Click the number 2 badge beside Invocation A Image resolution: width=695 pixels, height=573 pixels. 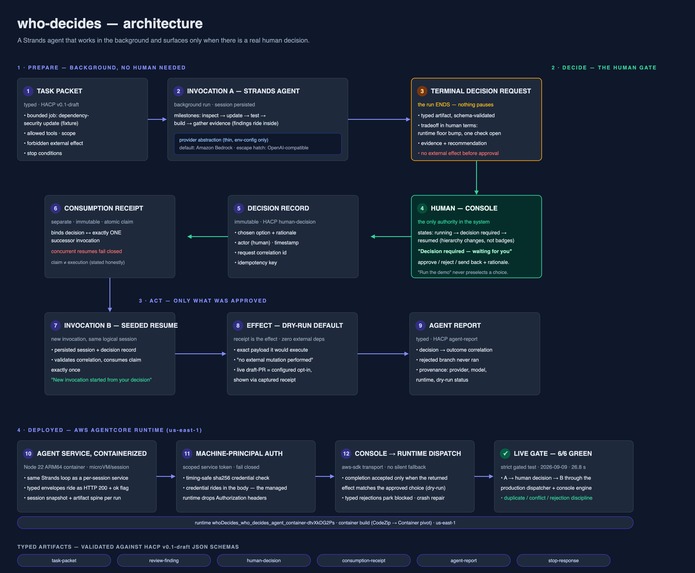pyautogui.click(x=178, y=91)
